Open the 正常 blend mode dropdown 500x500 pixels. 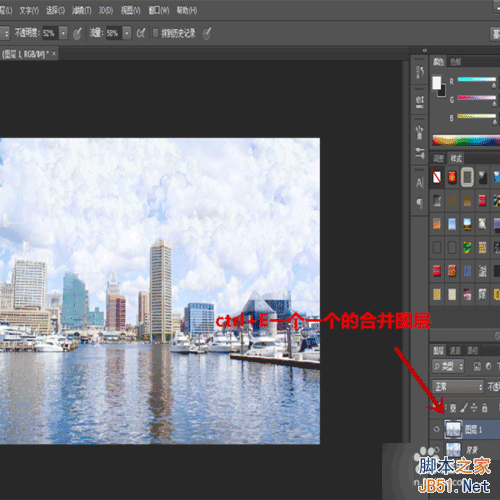pos(457,387)
